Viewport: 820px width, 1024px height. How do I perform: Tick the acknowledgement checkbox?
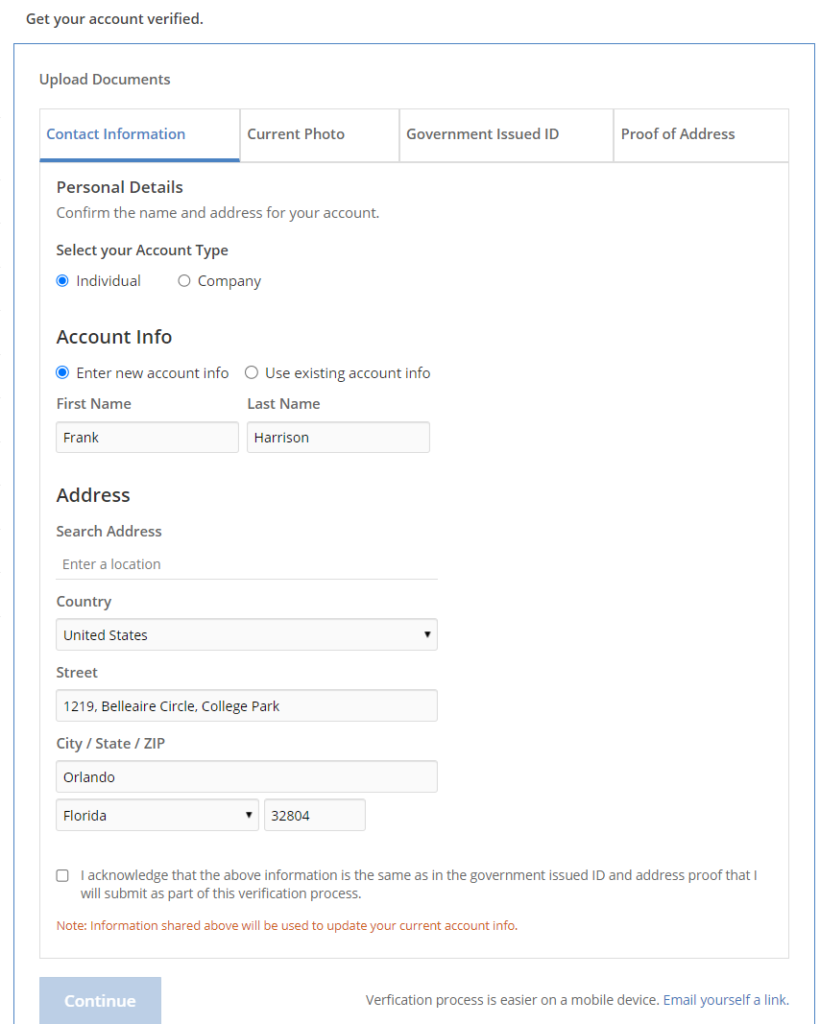click(63, 876)
